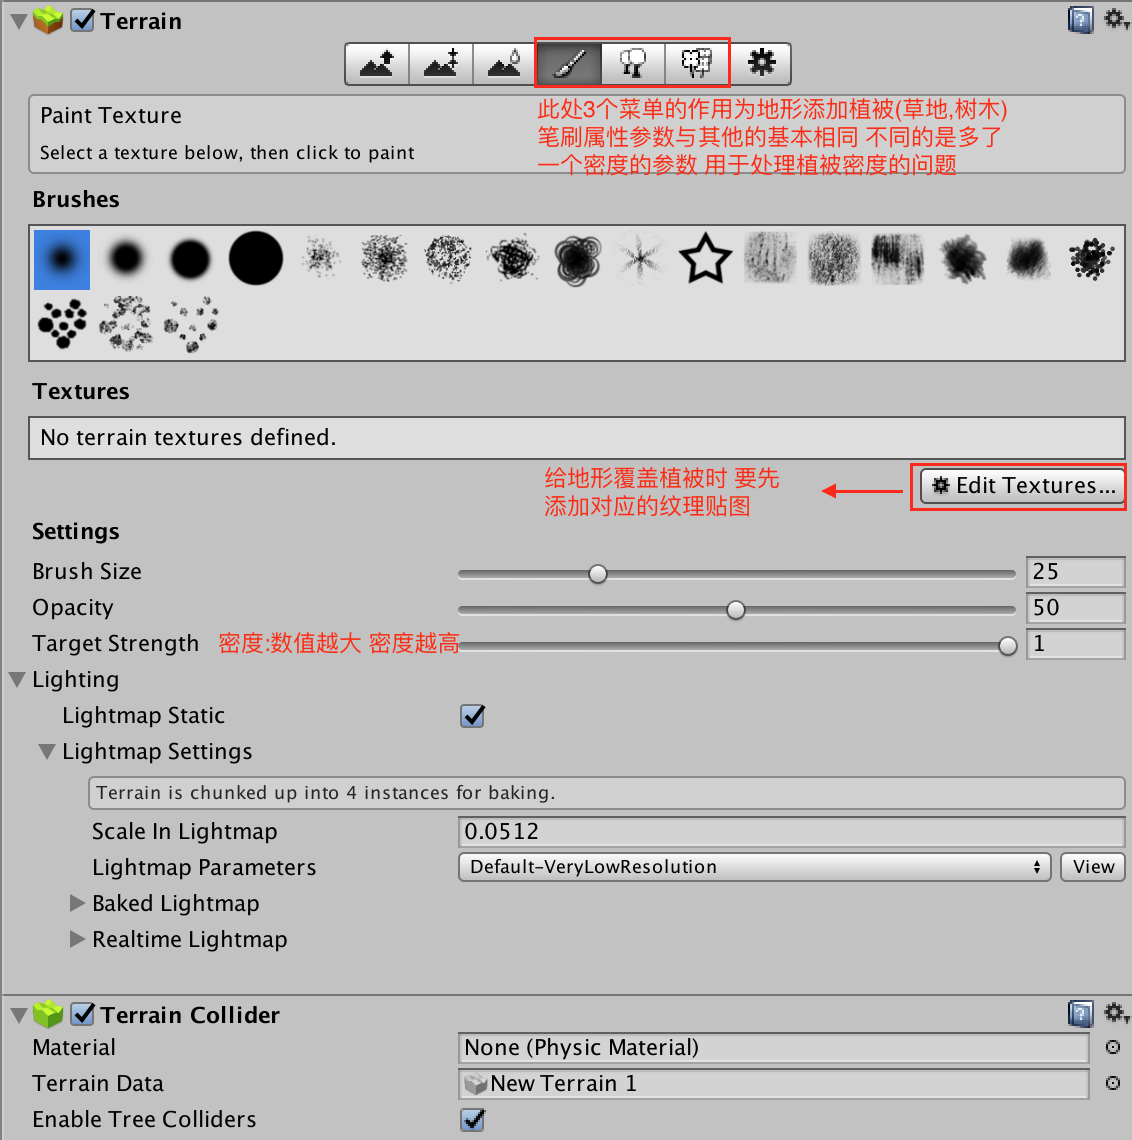Select the black dots cluster brush

(62, 324)
